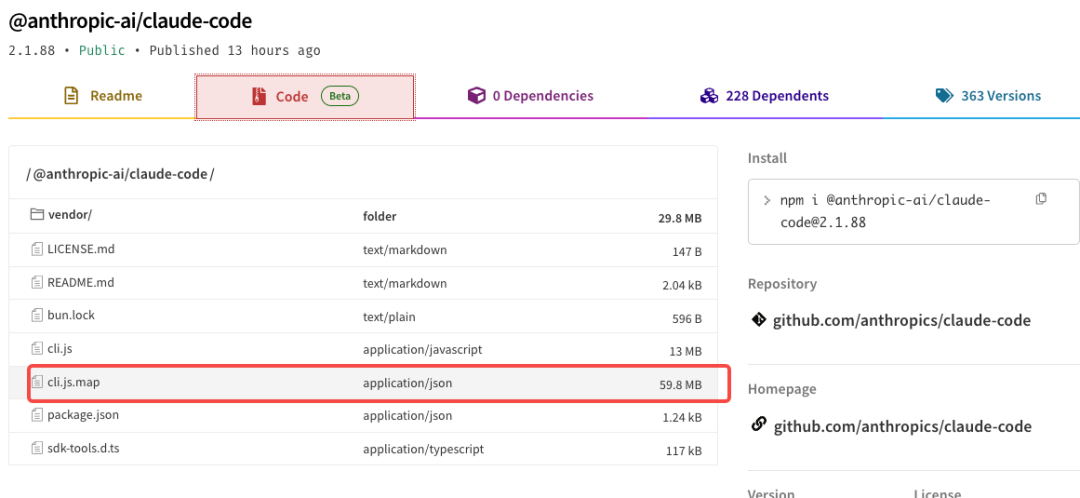Click the 29.8 MB vendor folder size

[680, 218]
